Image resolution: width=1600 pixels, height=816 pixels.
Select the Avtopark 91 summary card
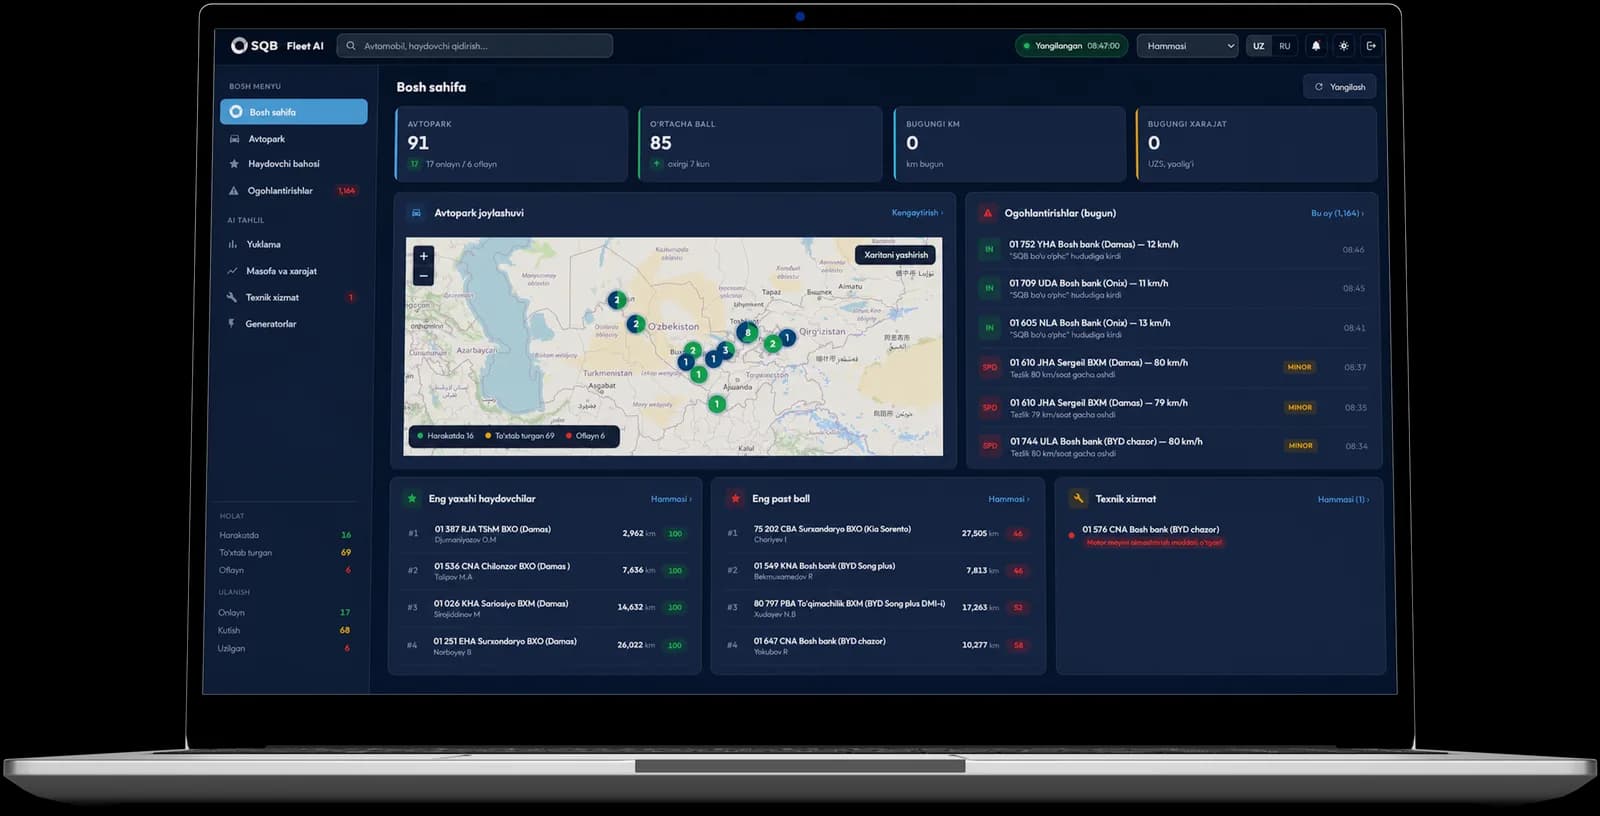511,144
